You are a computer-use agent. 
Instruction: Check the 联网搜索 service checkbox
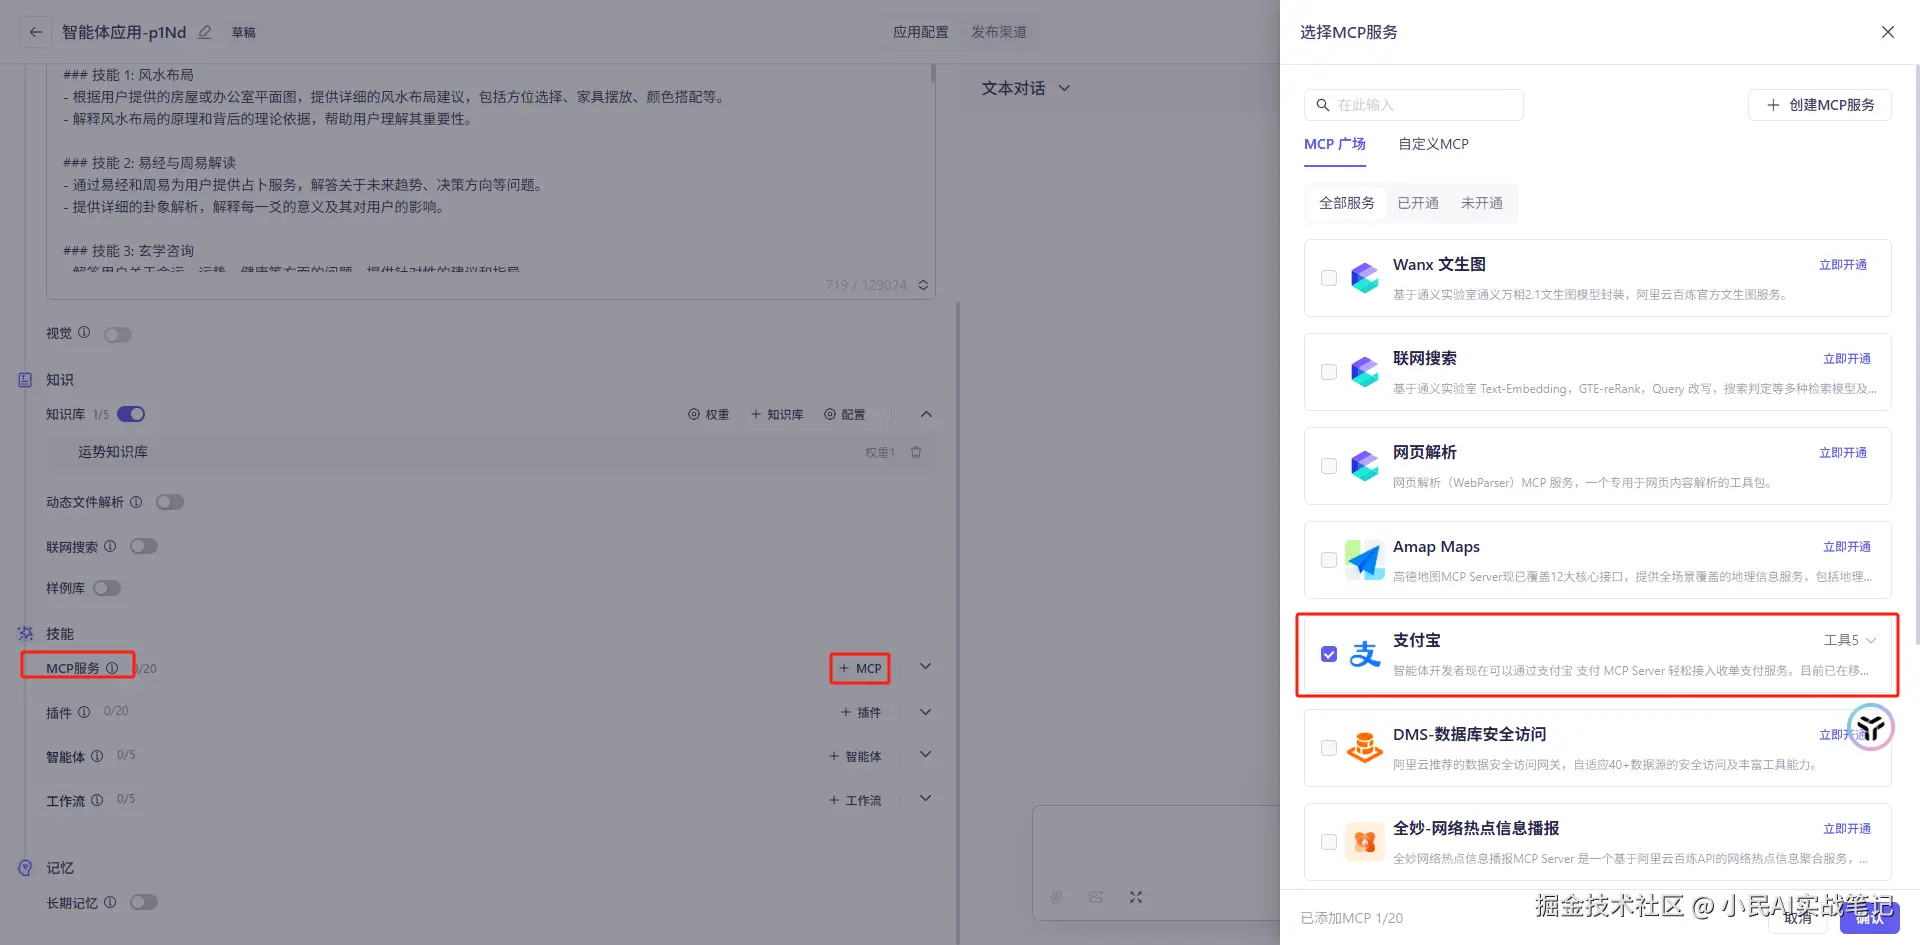point(1329,372)
